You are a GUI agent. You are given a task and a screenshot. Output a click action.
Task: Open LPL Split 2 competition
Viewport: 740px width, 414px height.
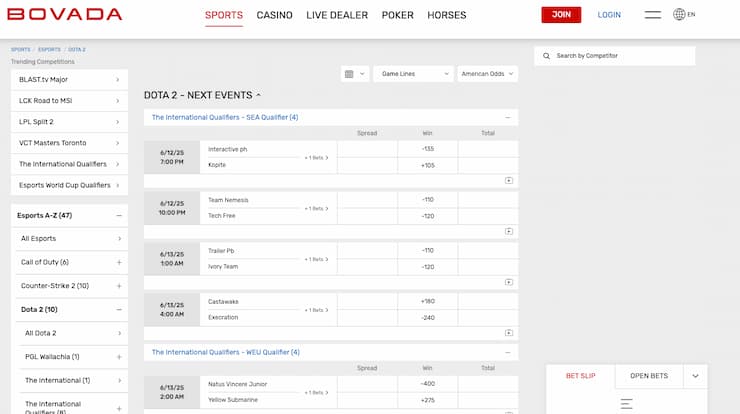(x=69, y=122)
